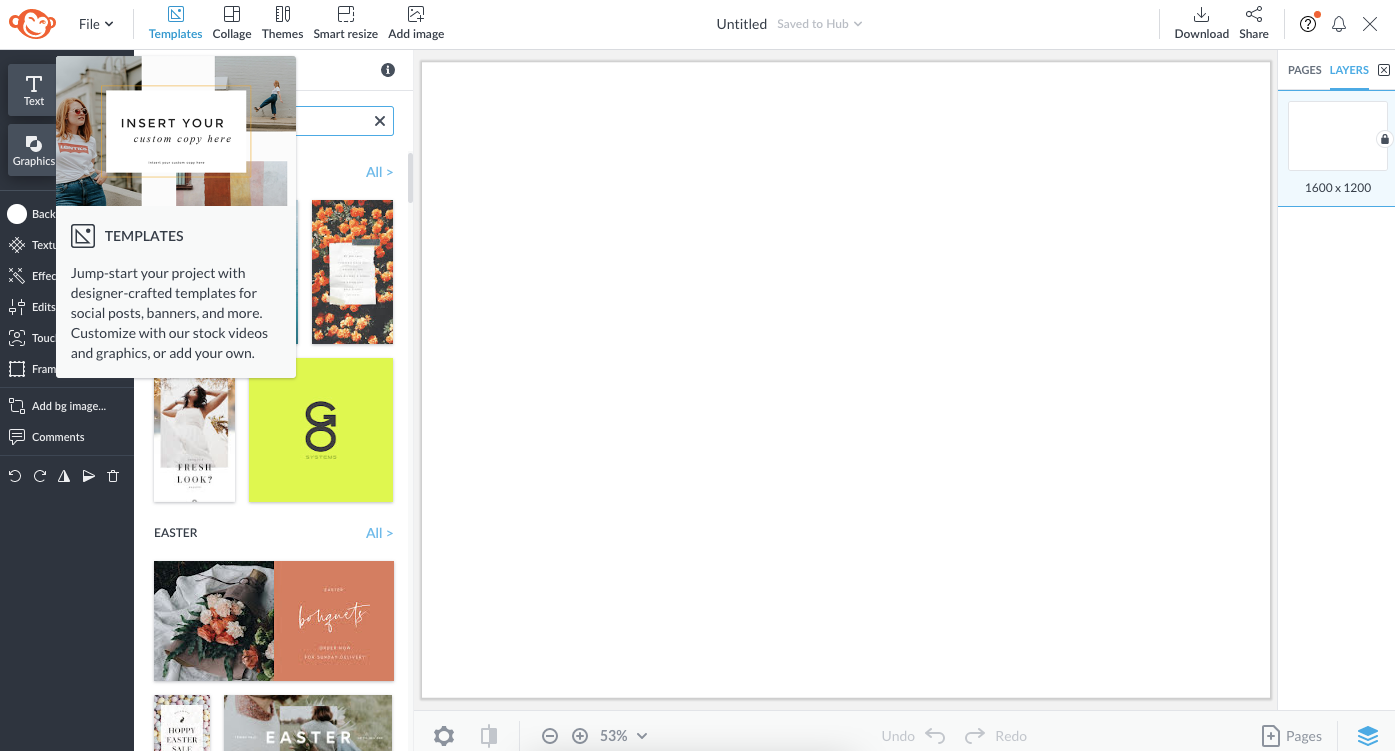The height and width of the screenshot is (751, 1395).
Task: Click the templates info icon
Action: point(388,70)
